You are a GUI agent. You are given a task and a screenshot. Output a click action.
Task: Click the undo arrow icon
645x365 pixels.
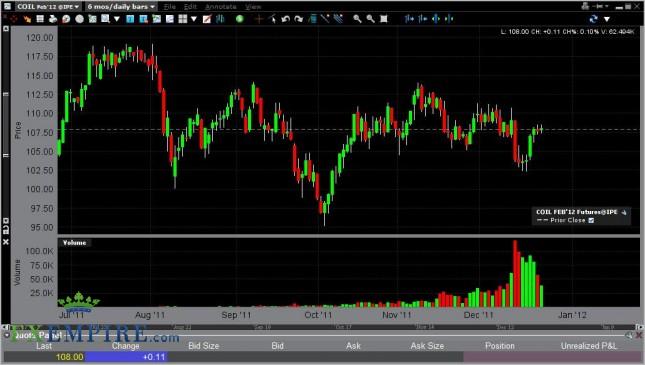(285, 19)
